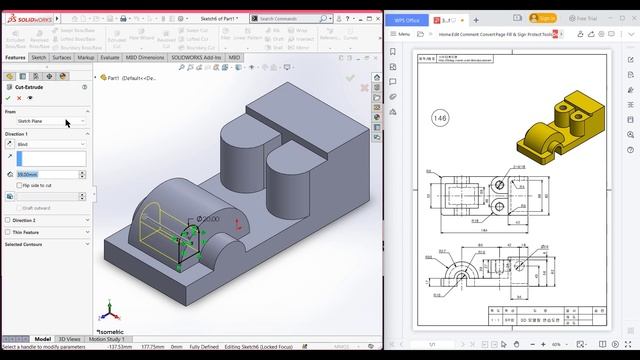640x360 pixels.
Task: Click the WPS Sign in button
Action: 543,18
